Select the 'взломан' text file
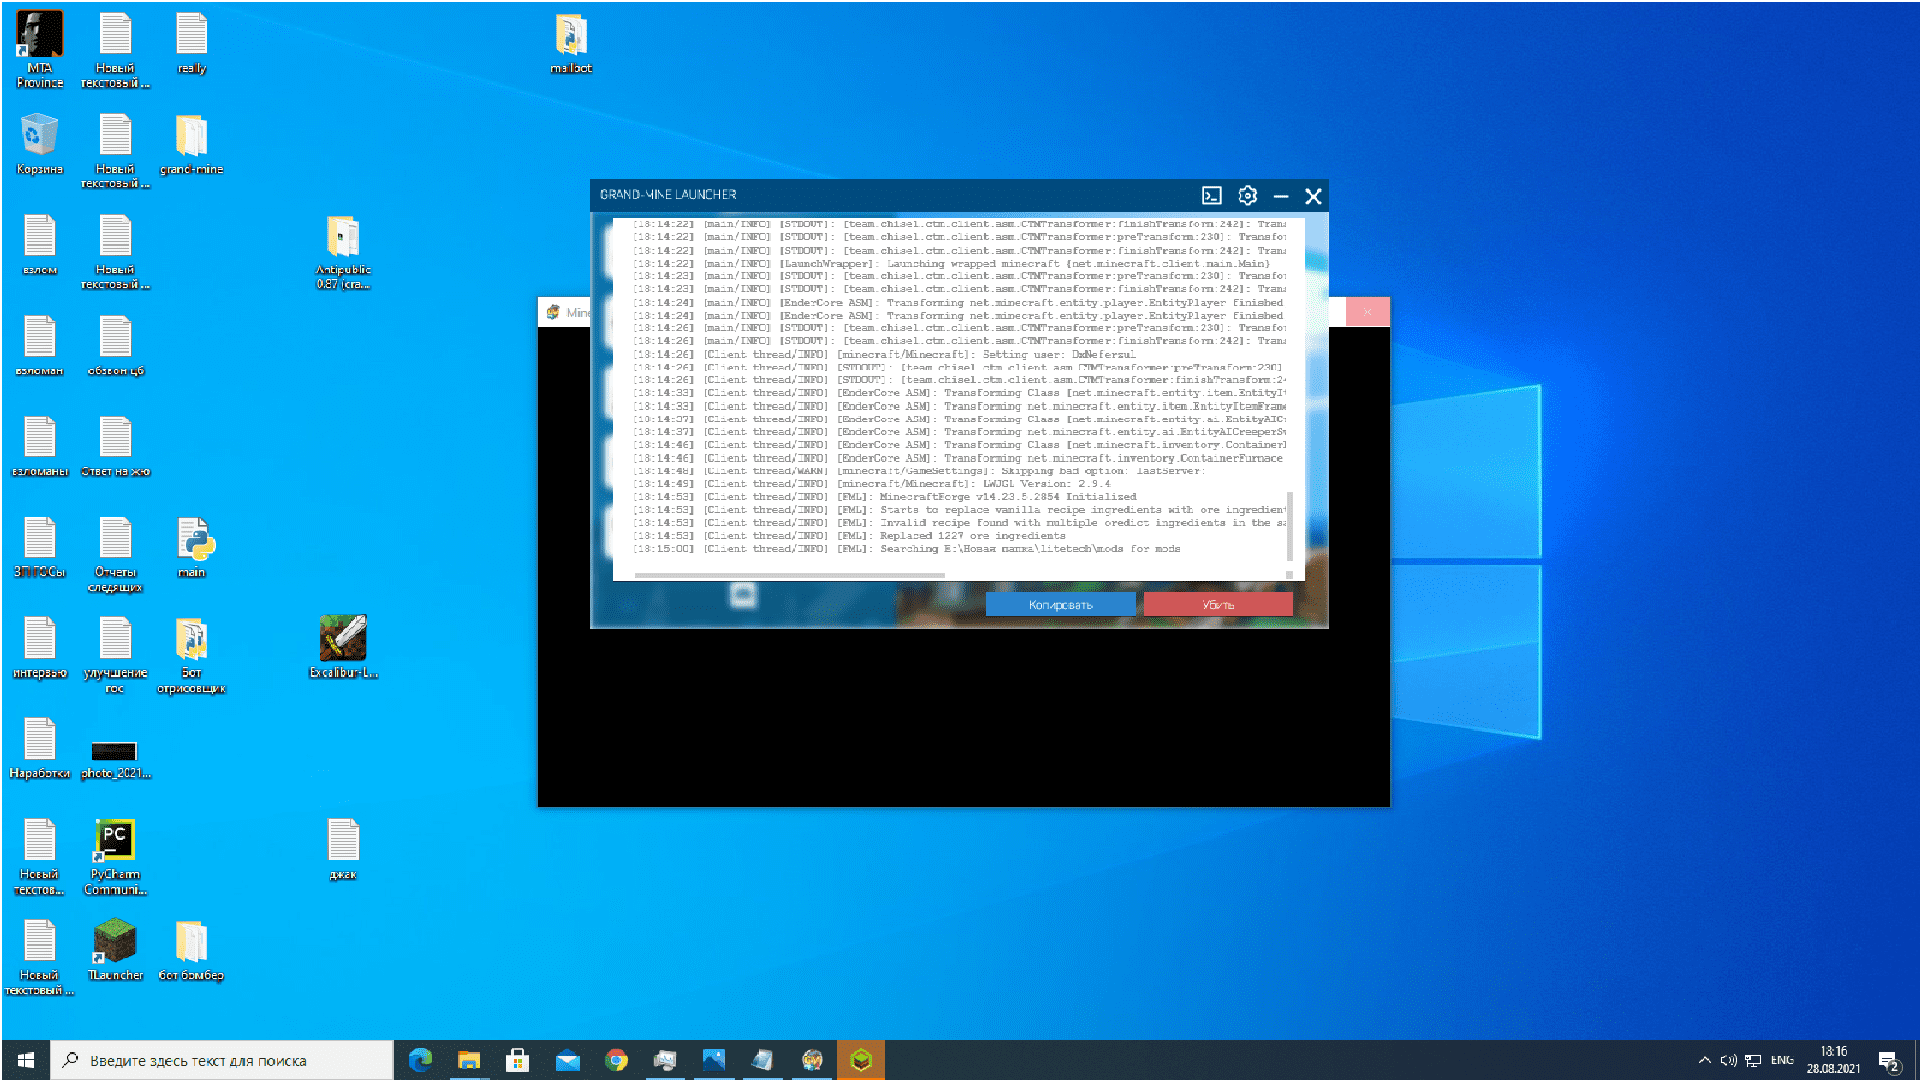1920x1080 pixels. [x=39, y=347]
